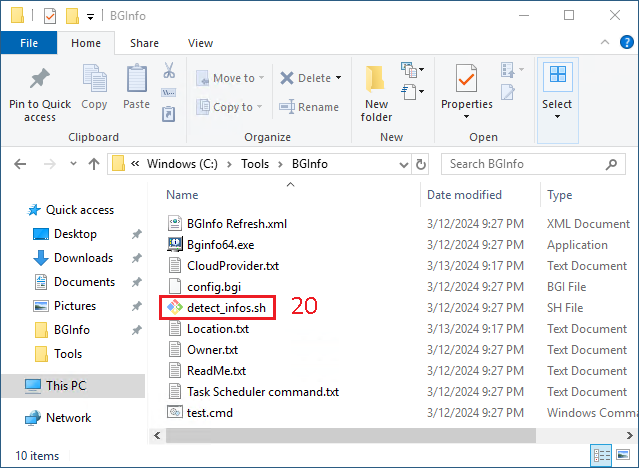Open the address bar history dropdown
The image size is (639, 468).
pos(403,164)
